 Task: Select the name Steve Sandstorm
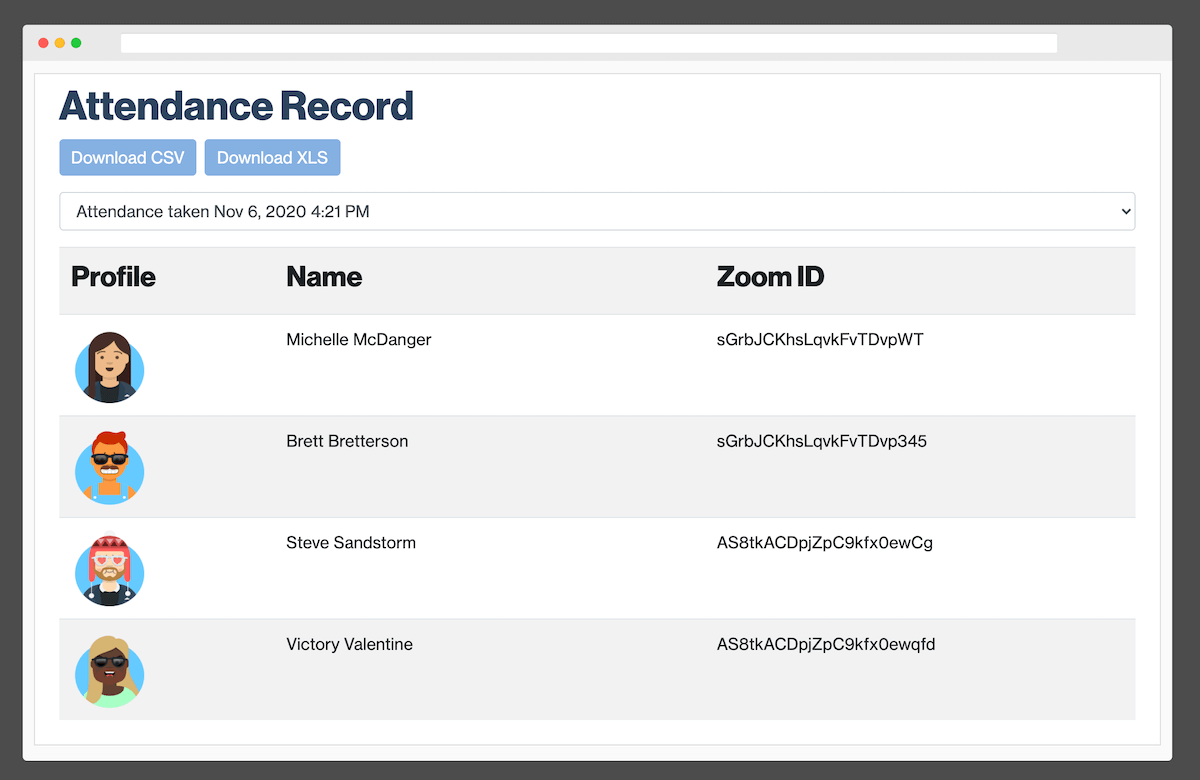click(x=351, y=543)
